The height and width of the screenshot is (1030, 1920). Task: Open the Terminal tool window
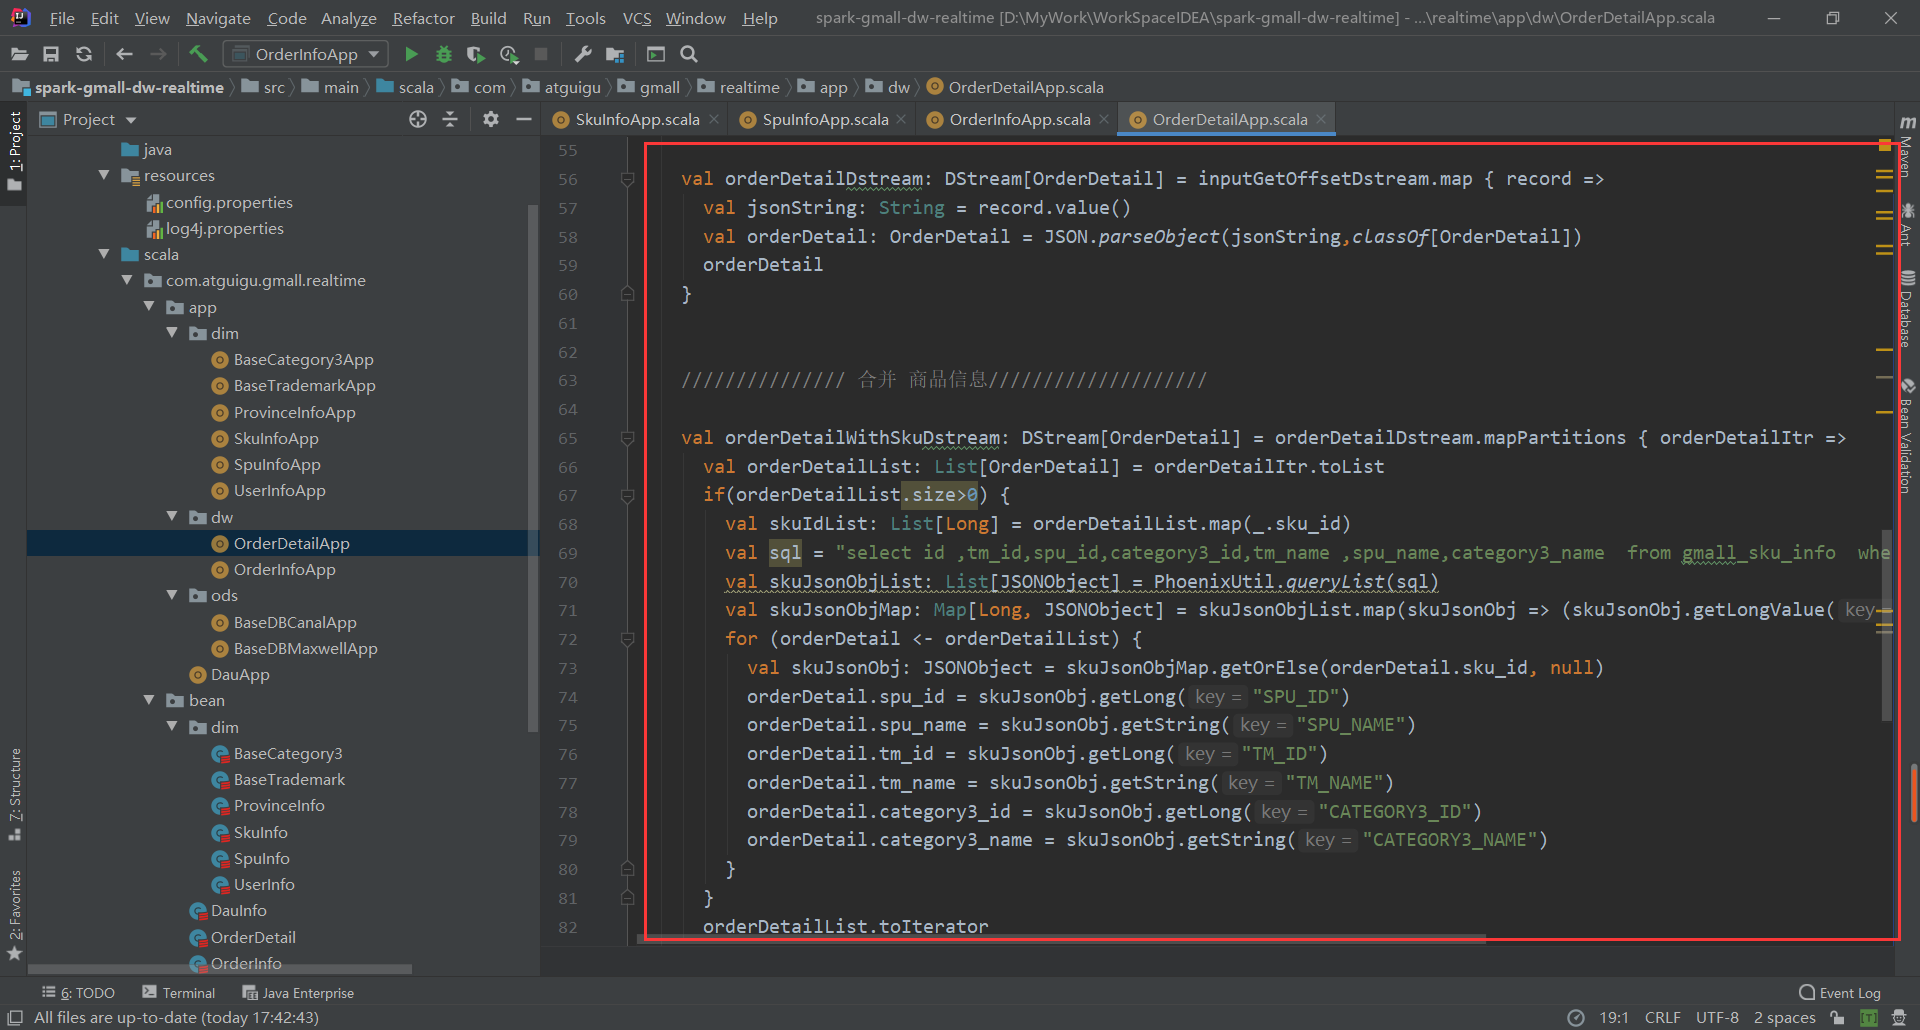178,993
